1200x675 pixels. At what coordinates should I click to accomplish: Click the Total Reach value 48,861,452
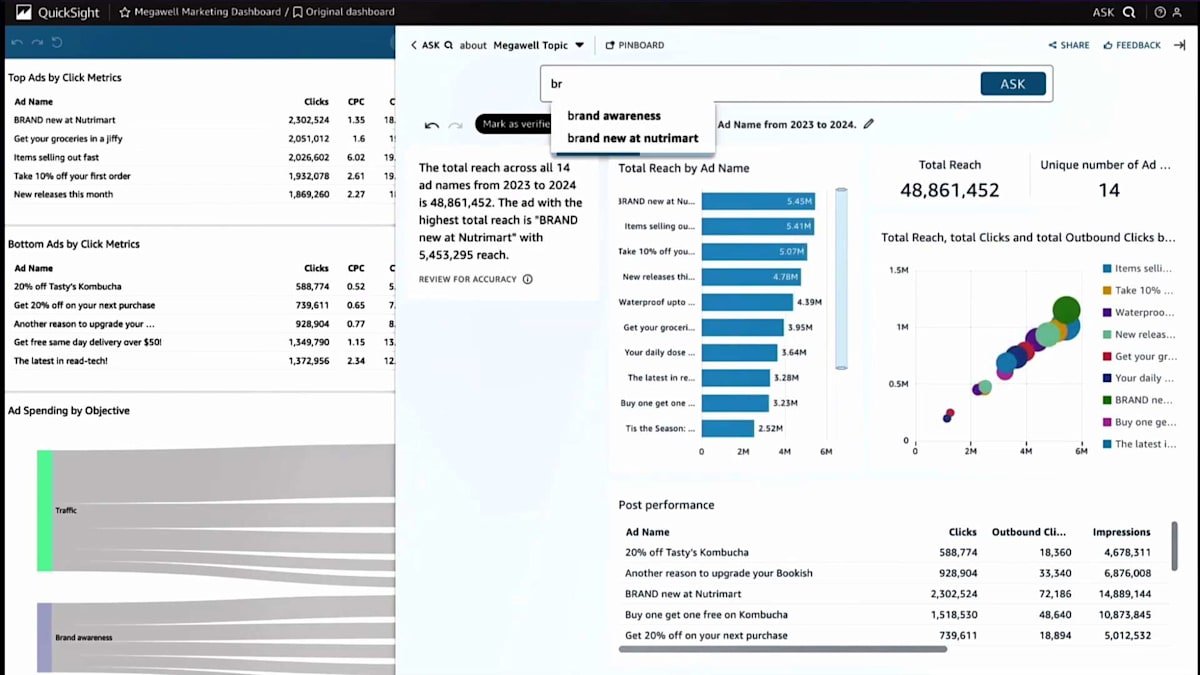click(950, 190)
